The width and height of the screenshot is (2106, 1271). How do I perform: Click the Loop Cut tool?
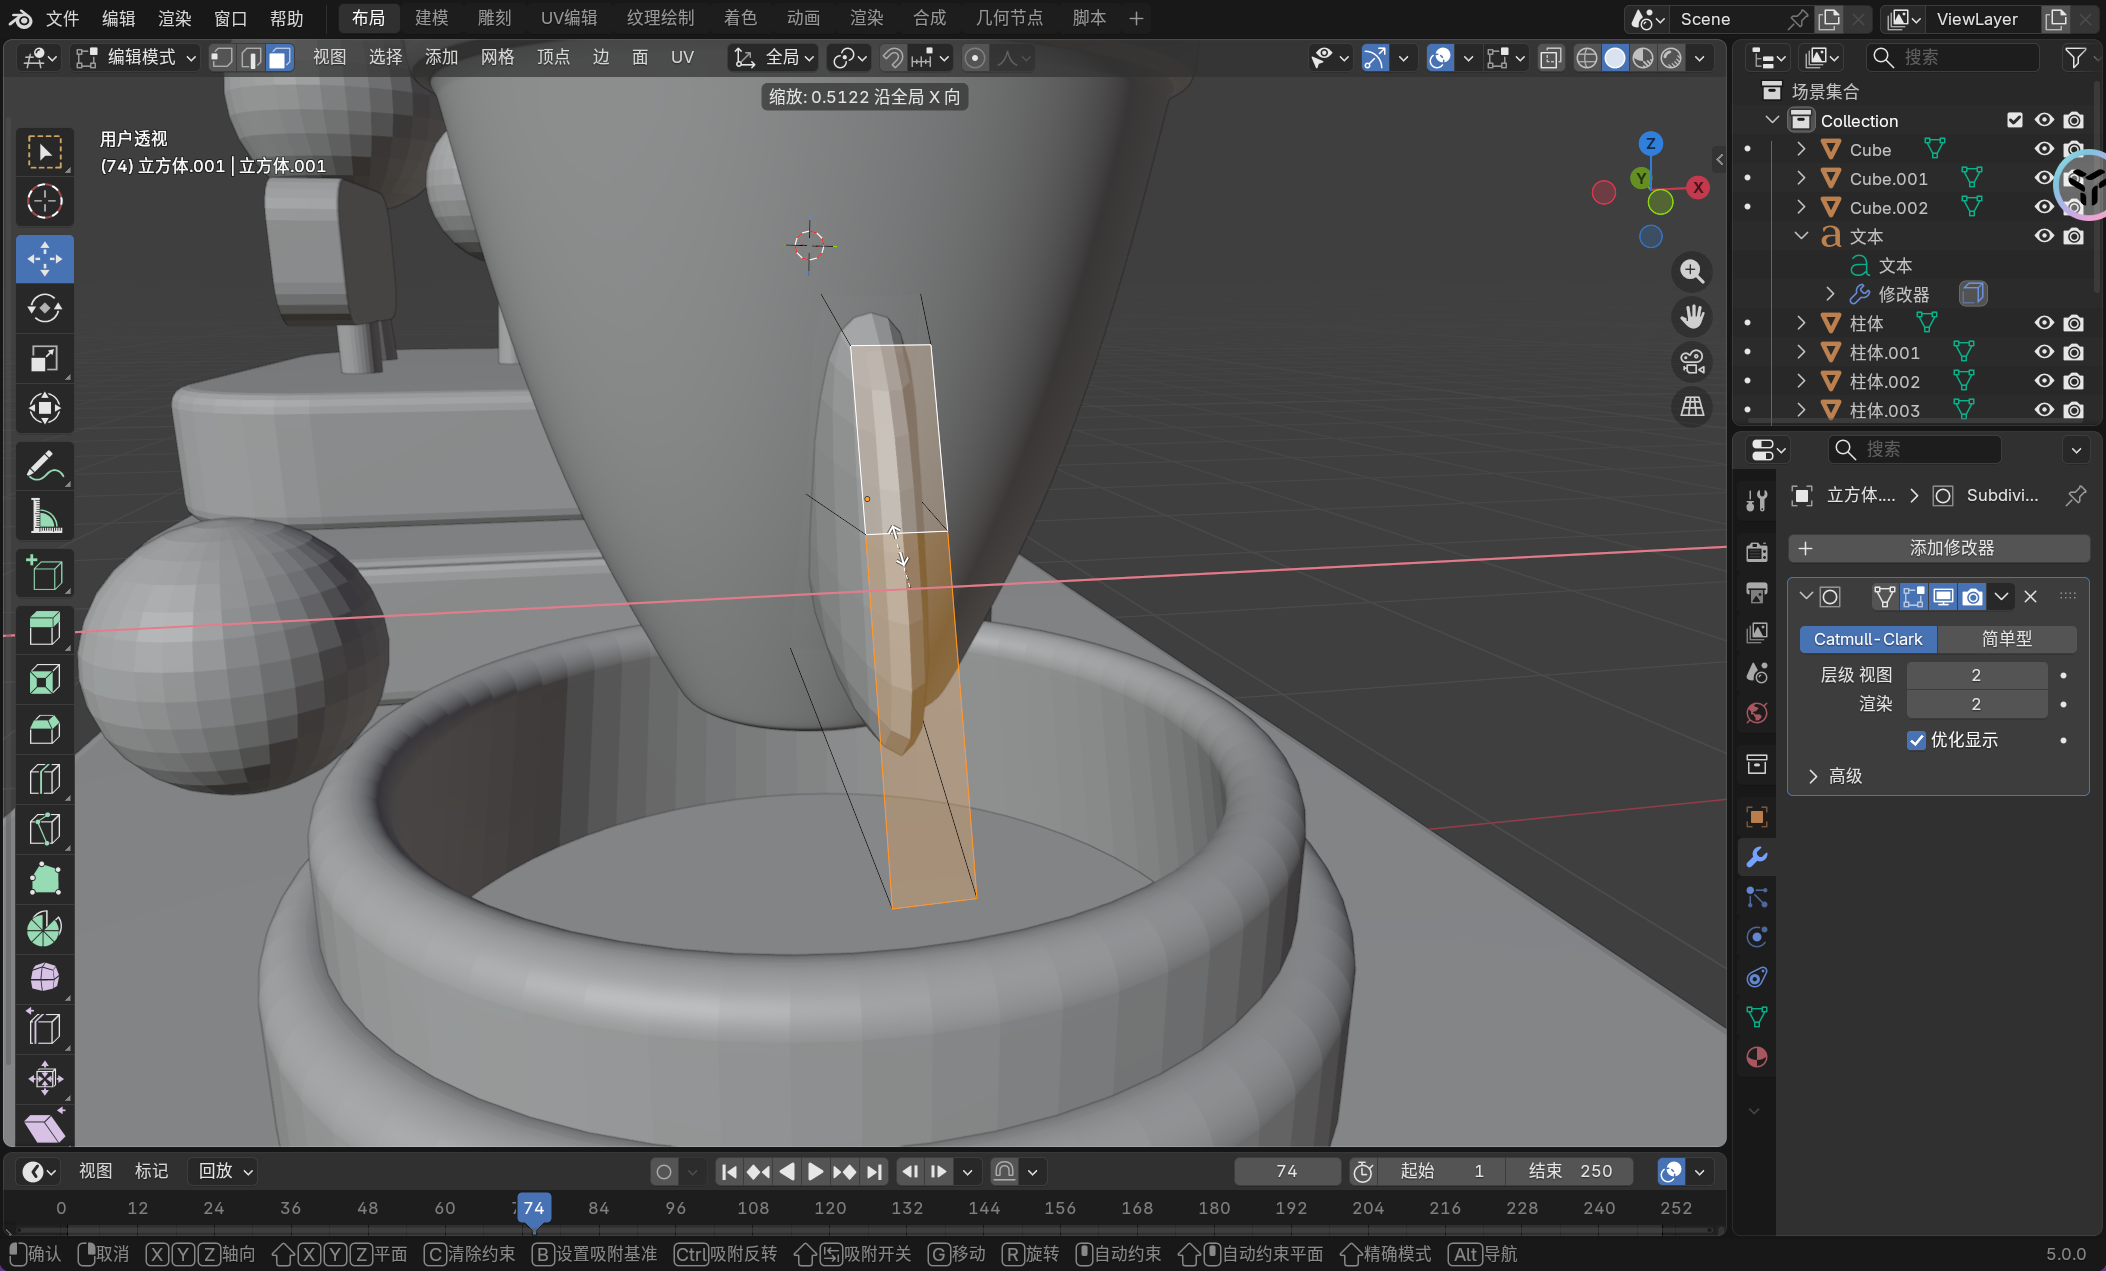click(x=45, y=779)
